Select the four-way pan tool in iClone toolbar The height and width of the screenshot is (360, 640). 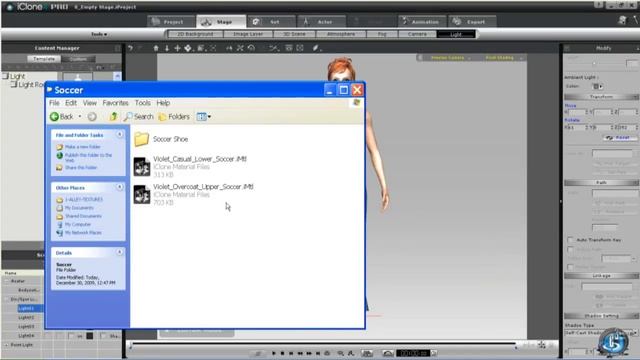pyautogui.click(x=188, y=48)
